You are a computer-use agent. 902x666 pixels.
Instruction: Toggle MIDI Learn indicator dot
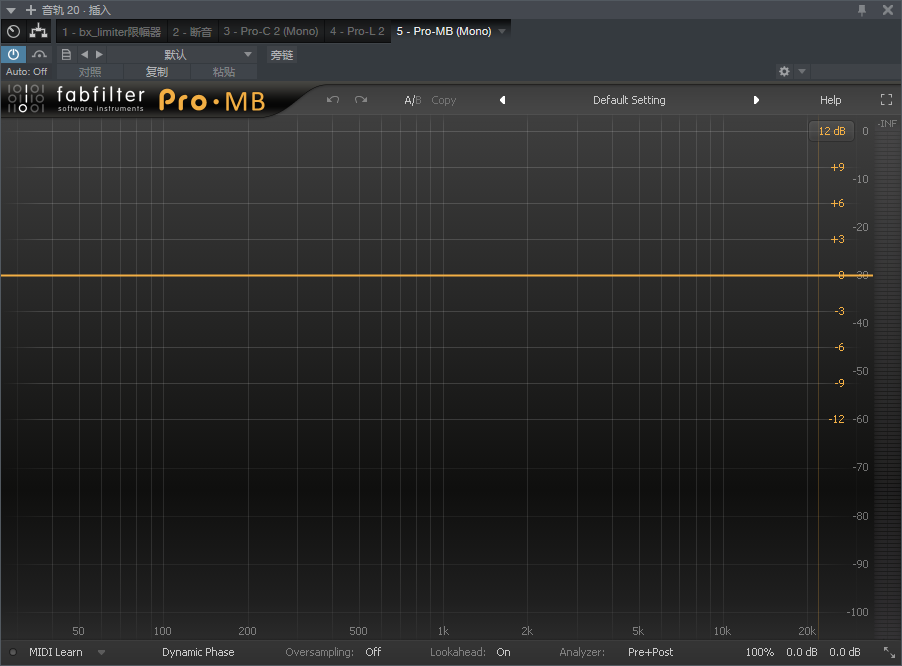[x=13, y=652]
